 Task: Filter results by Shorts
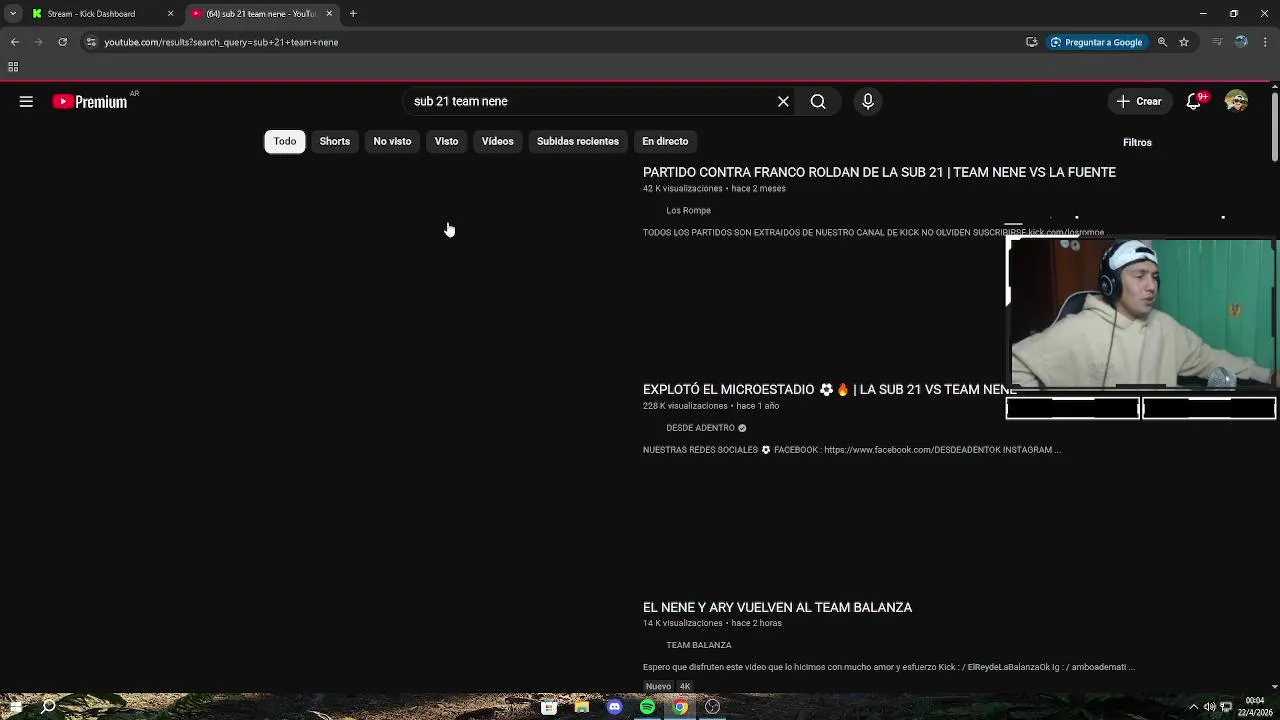click(x=335, y=141)
